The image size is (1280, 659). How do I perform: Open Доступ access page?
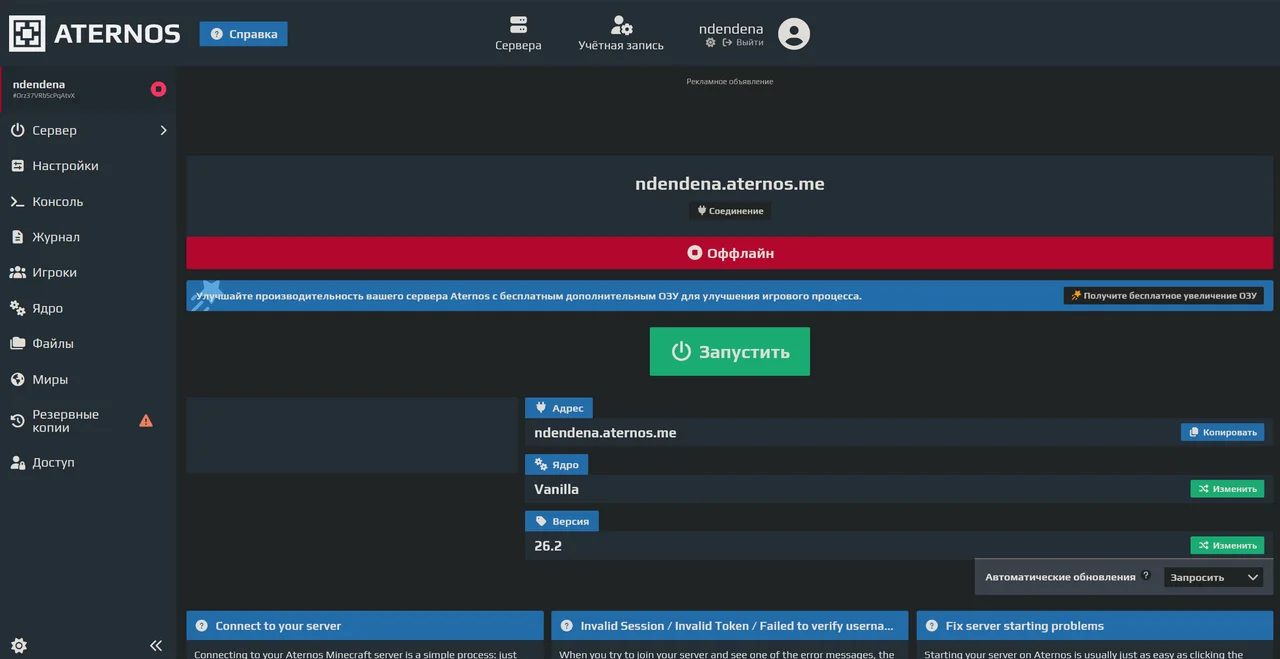point(88,462)
